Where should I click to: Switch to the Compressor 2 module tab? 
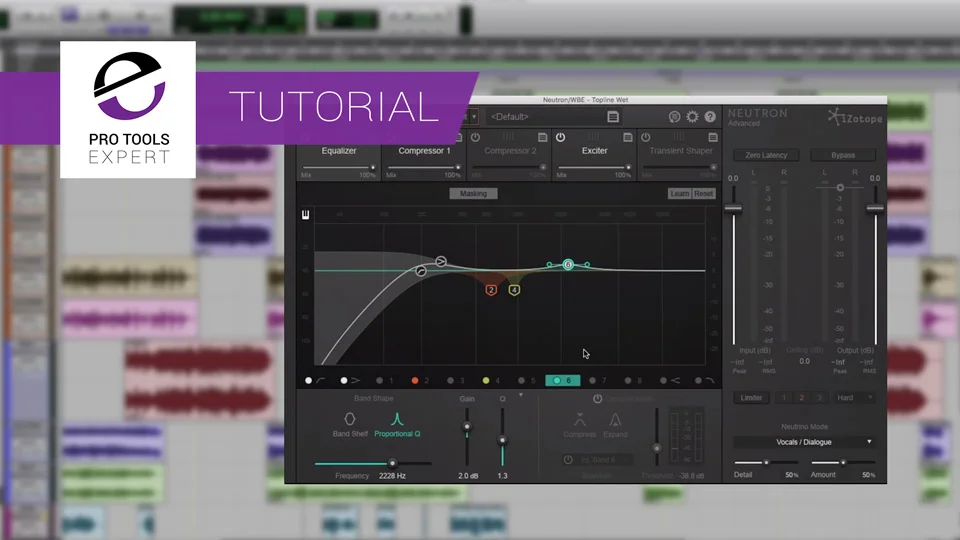point(510,151)
